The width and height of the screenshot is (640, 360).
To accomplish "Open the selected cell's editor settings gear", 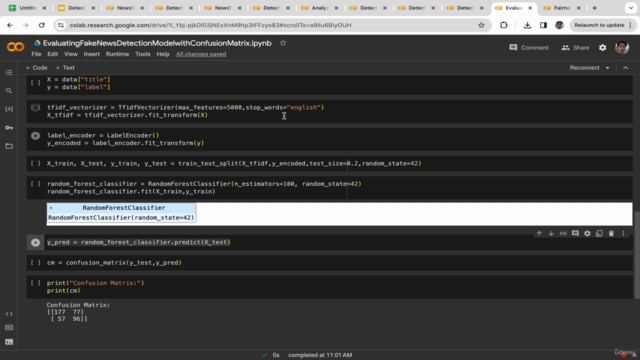I will 587,233.
